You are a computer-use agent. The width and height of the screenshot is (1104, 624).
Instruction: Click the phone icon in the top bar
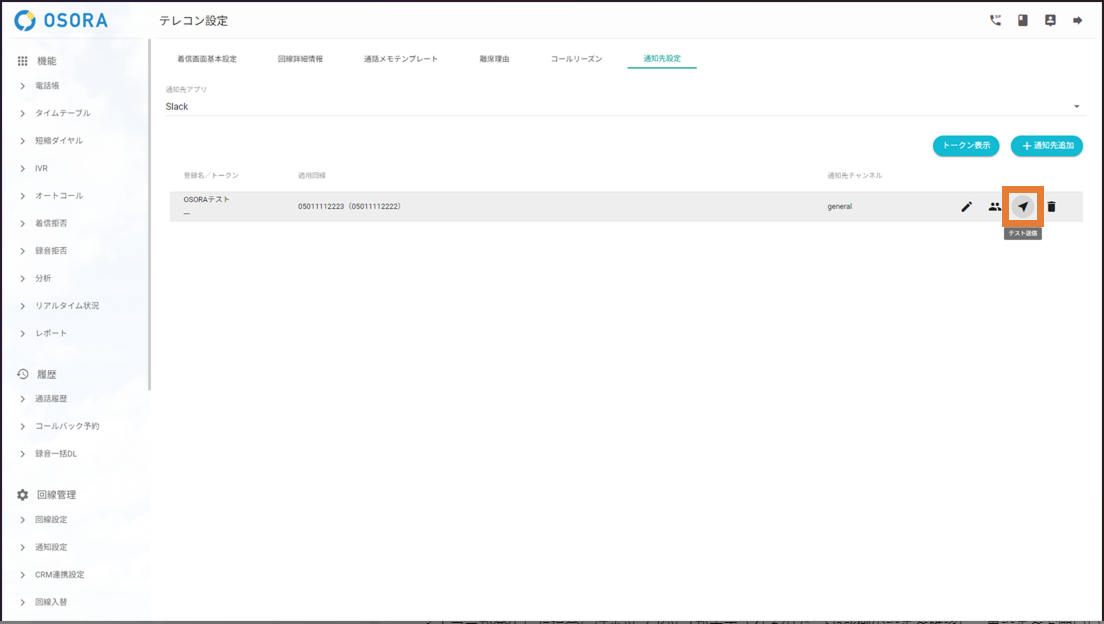point(995,20)
